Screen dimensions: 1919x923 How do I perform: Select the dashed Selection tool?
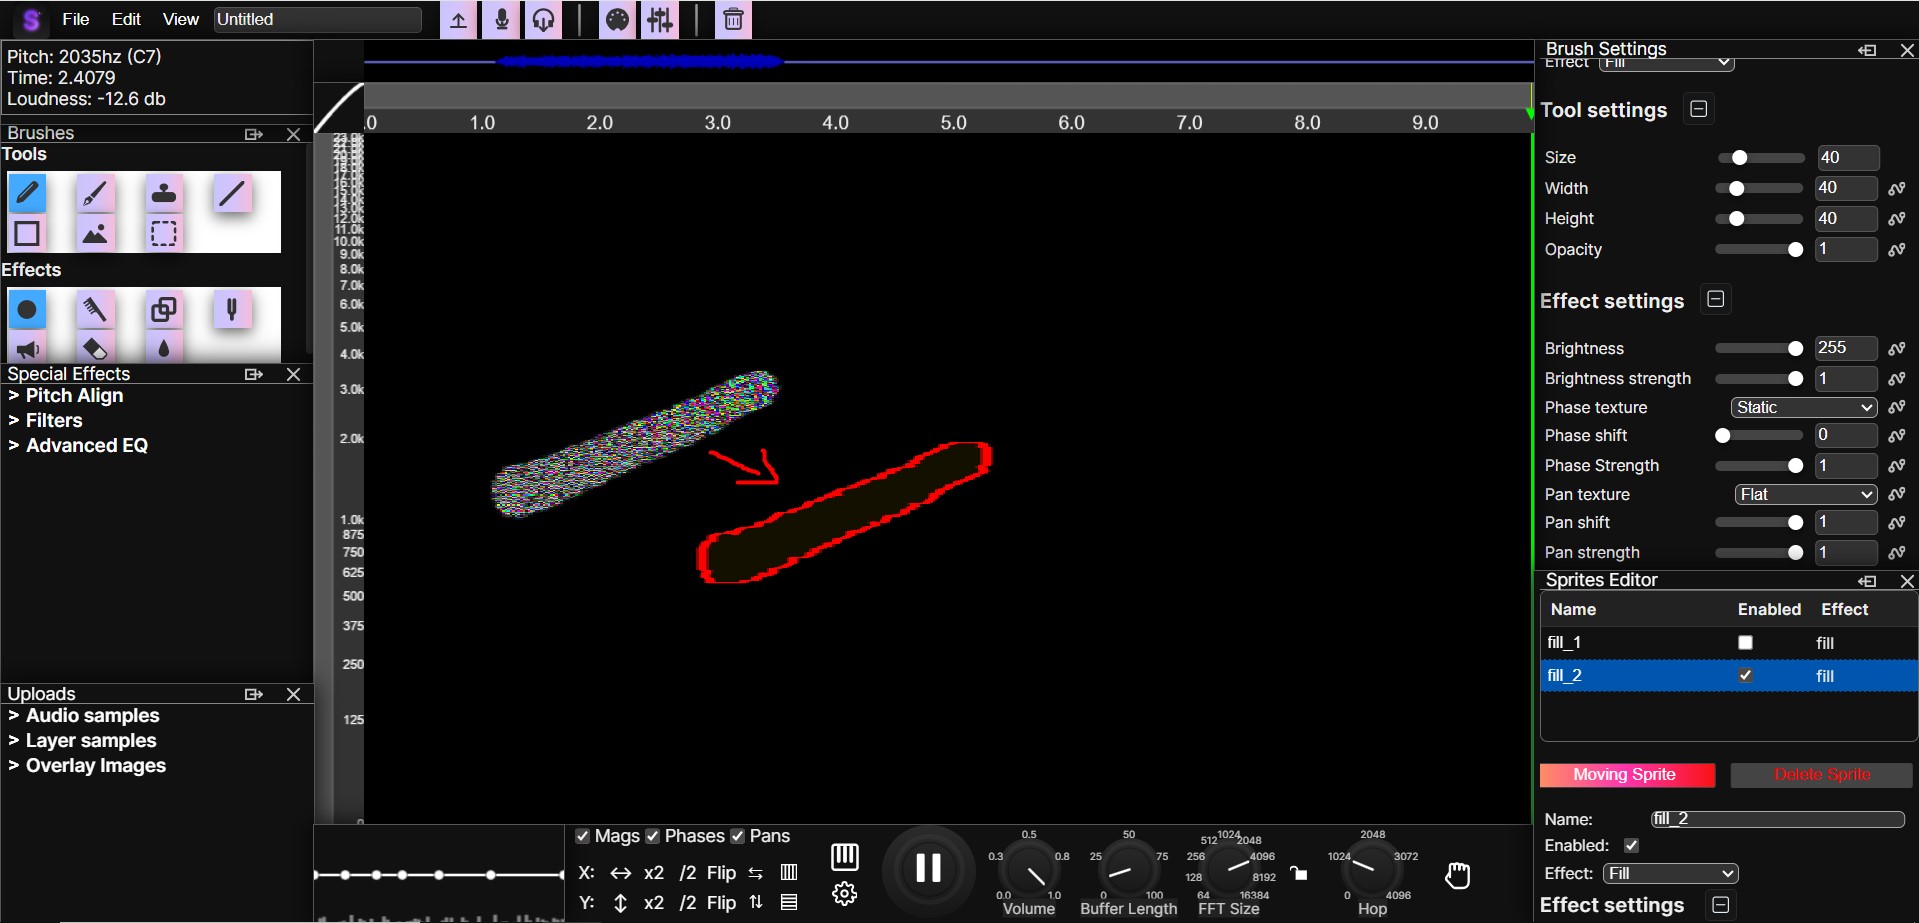click(164, 233)
